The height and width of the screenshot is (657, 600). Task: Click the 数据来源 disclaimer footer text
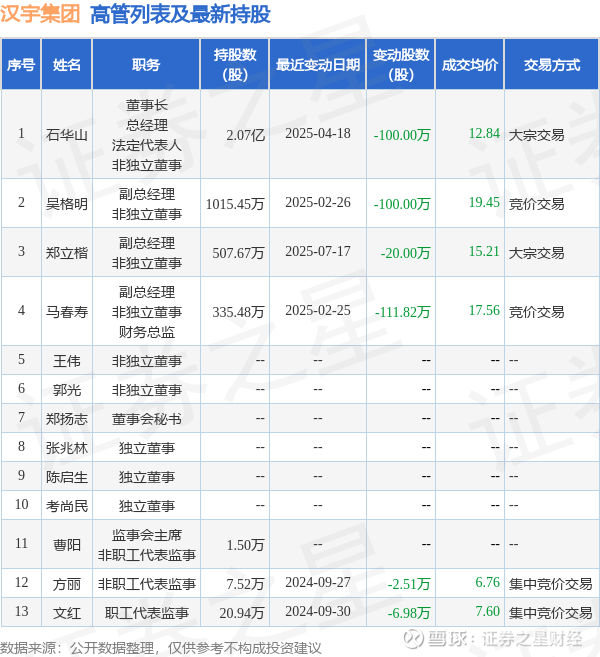[160, 648]
